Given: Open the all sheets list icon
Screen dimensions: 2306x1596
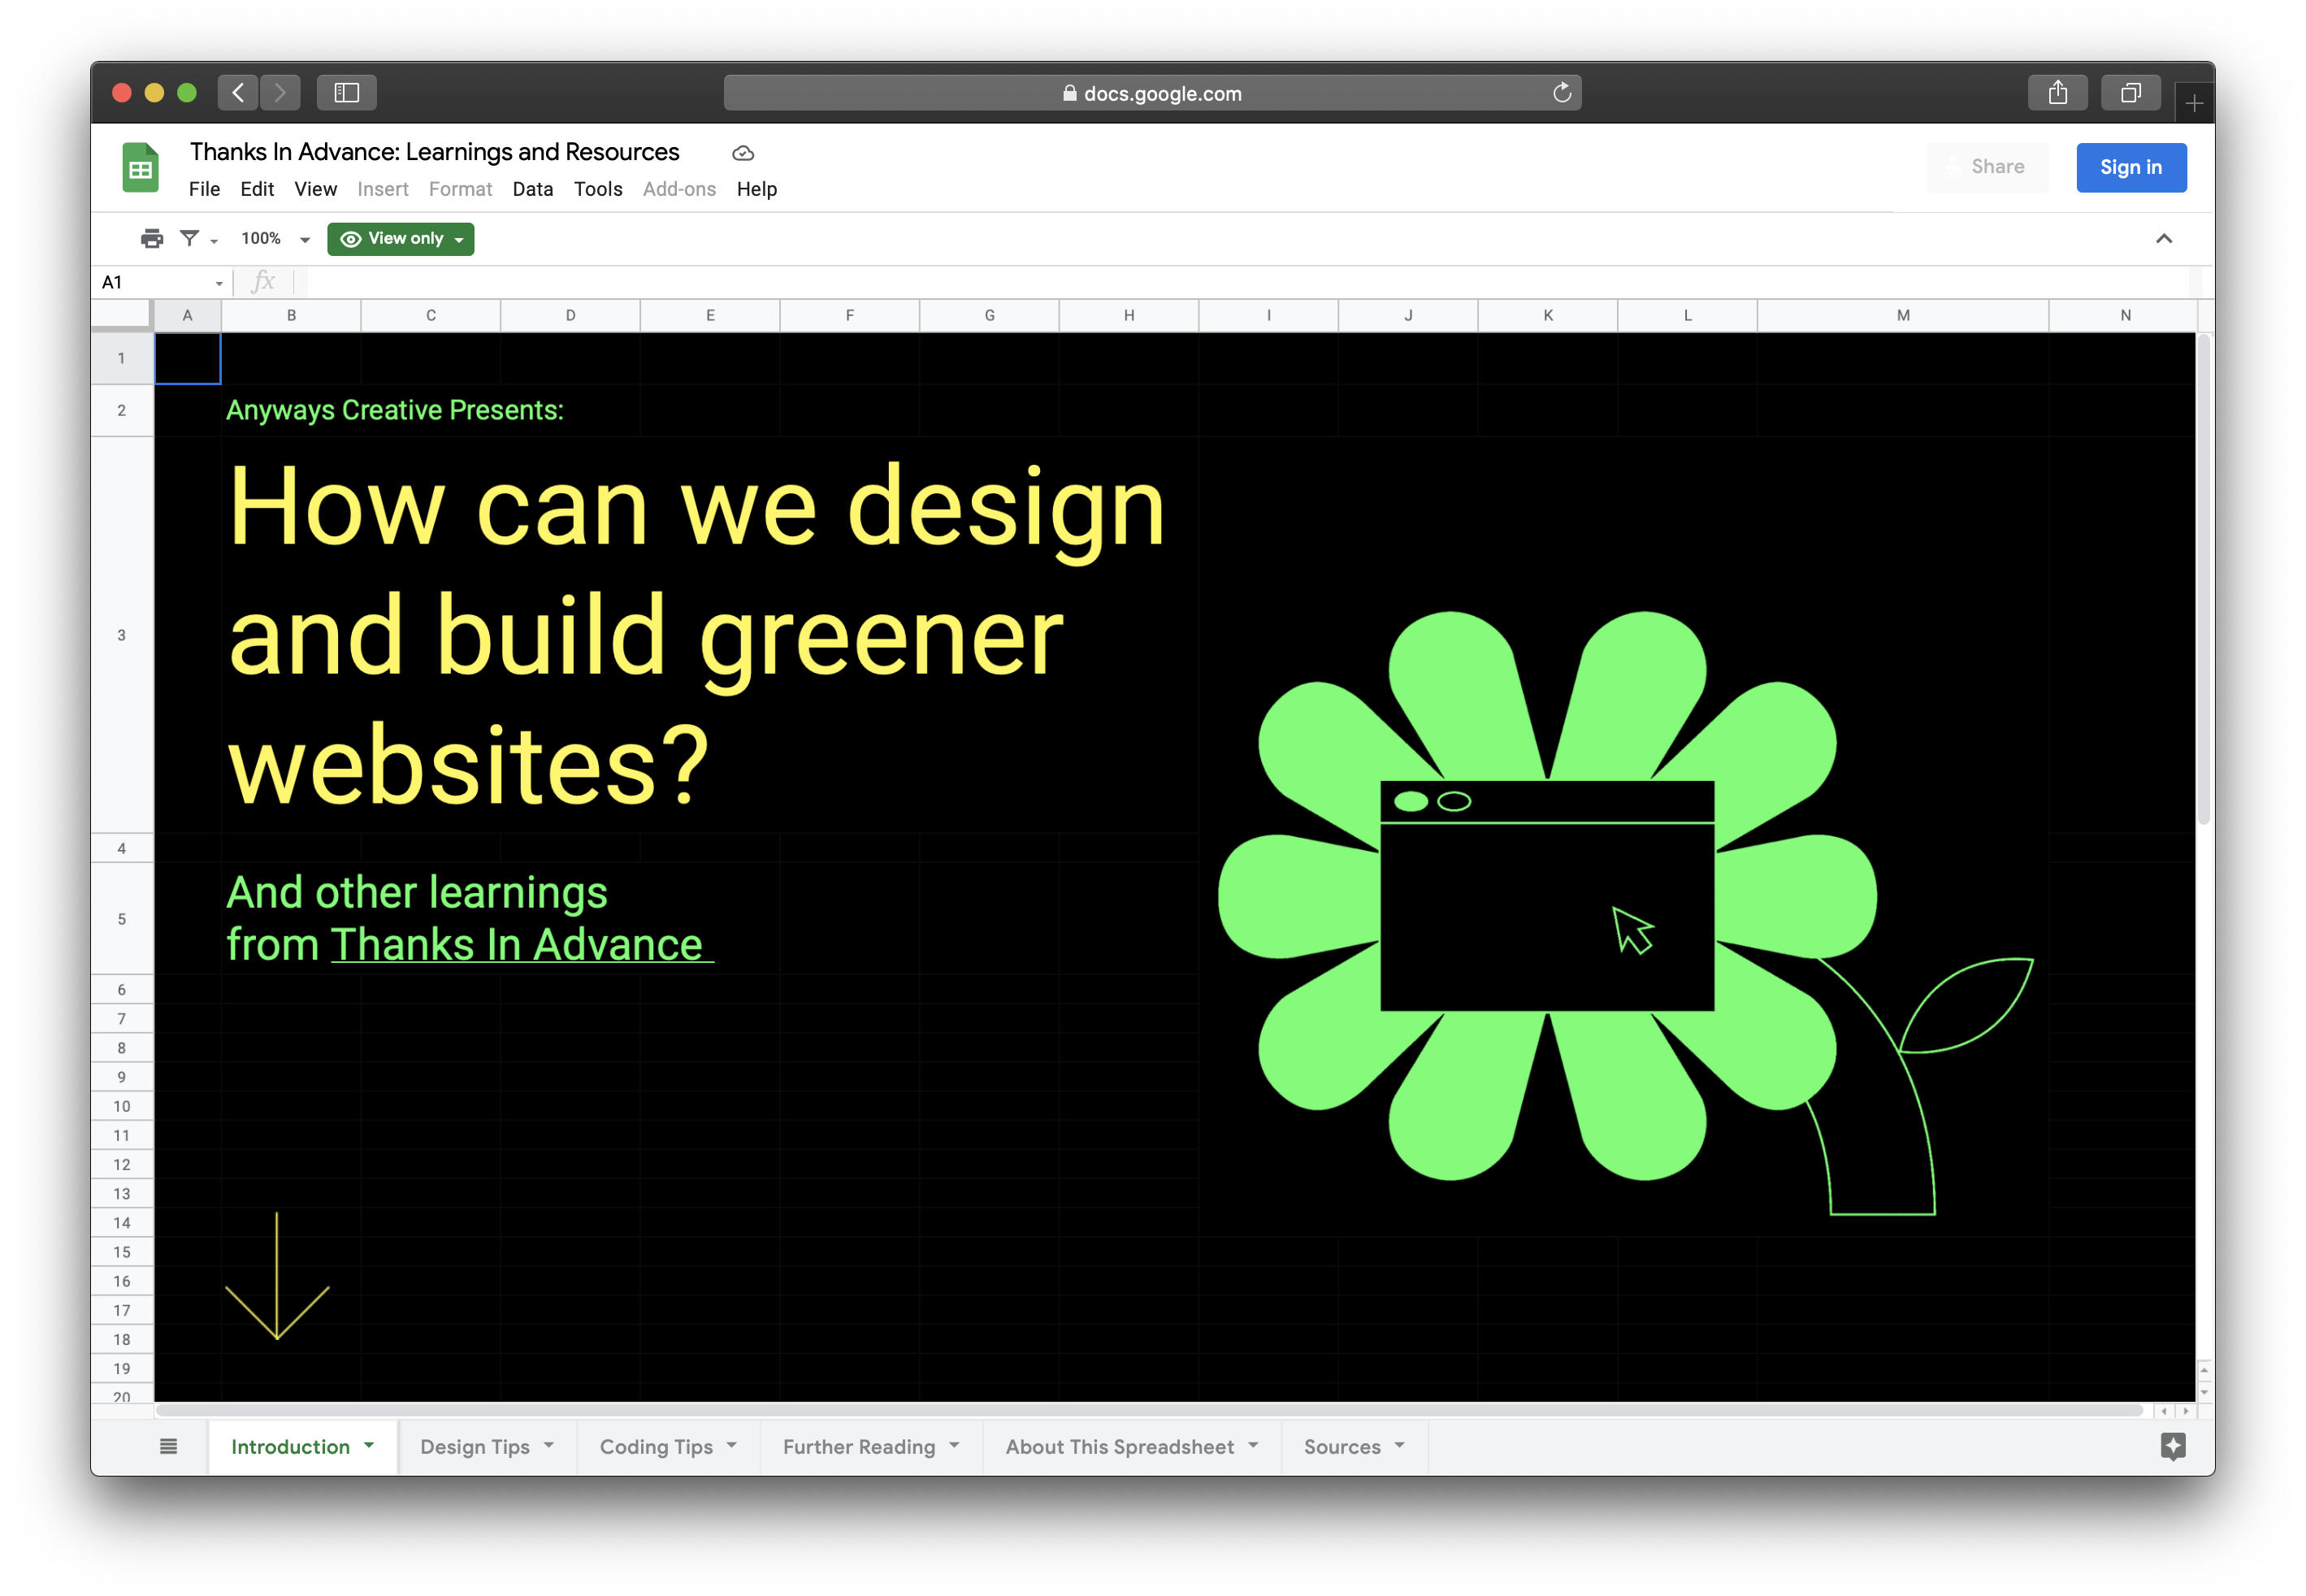Looking at the screenshot, I should click(x=168, y=1446).
